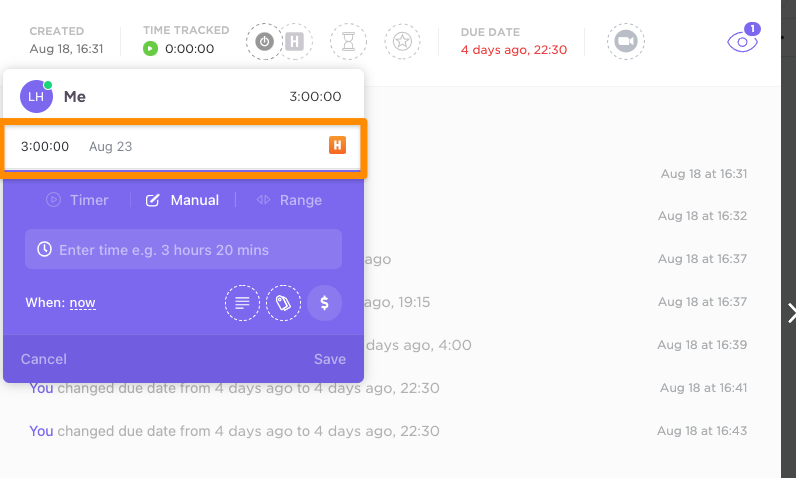
Task: Expand the Me user time row
Action: pos(183,96)
